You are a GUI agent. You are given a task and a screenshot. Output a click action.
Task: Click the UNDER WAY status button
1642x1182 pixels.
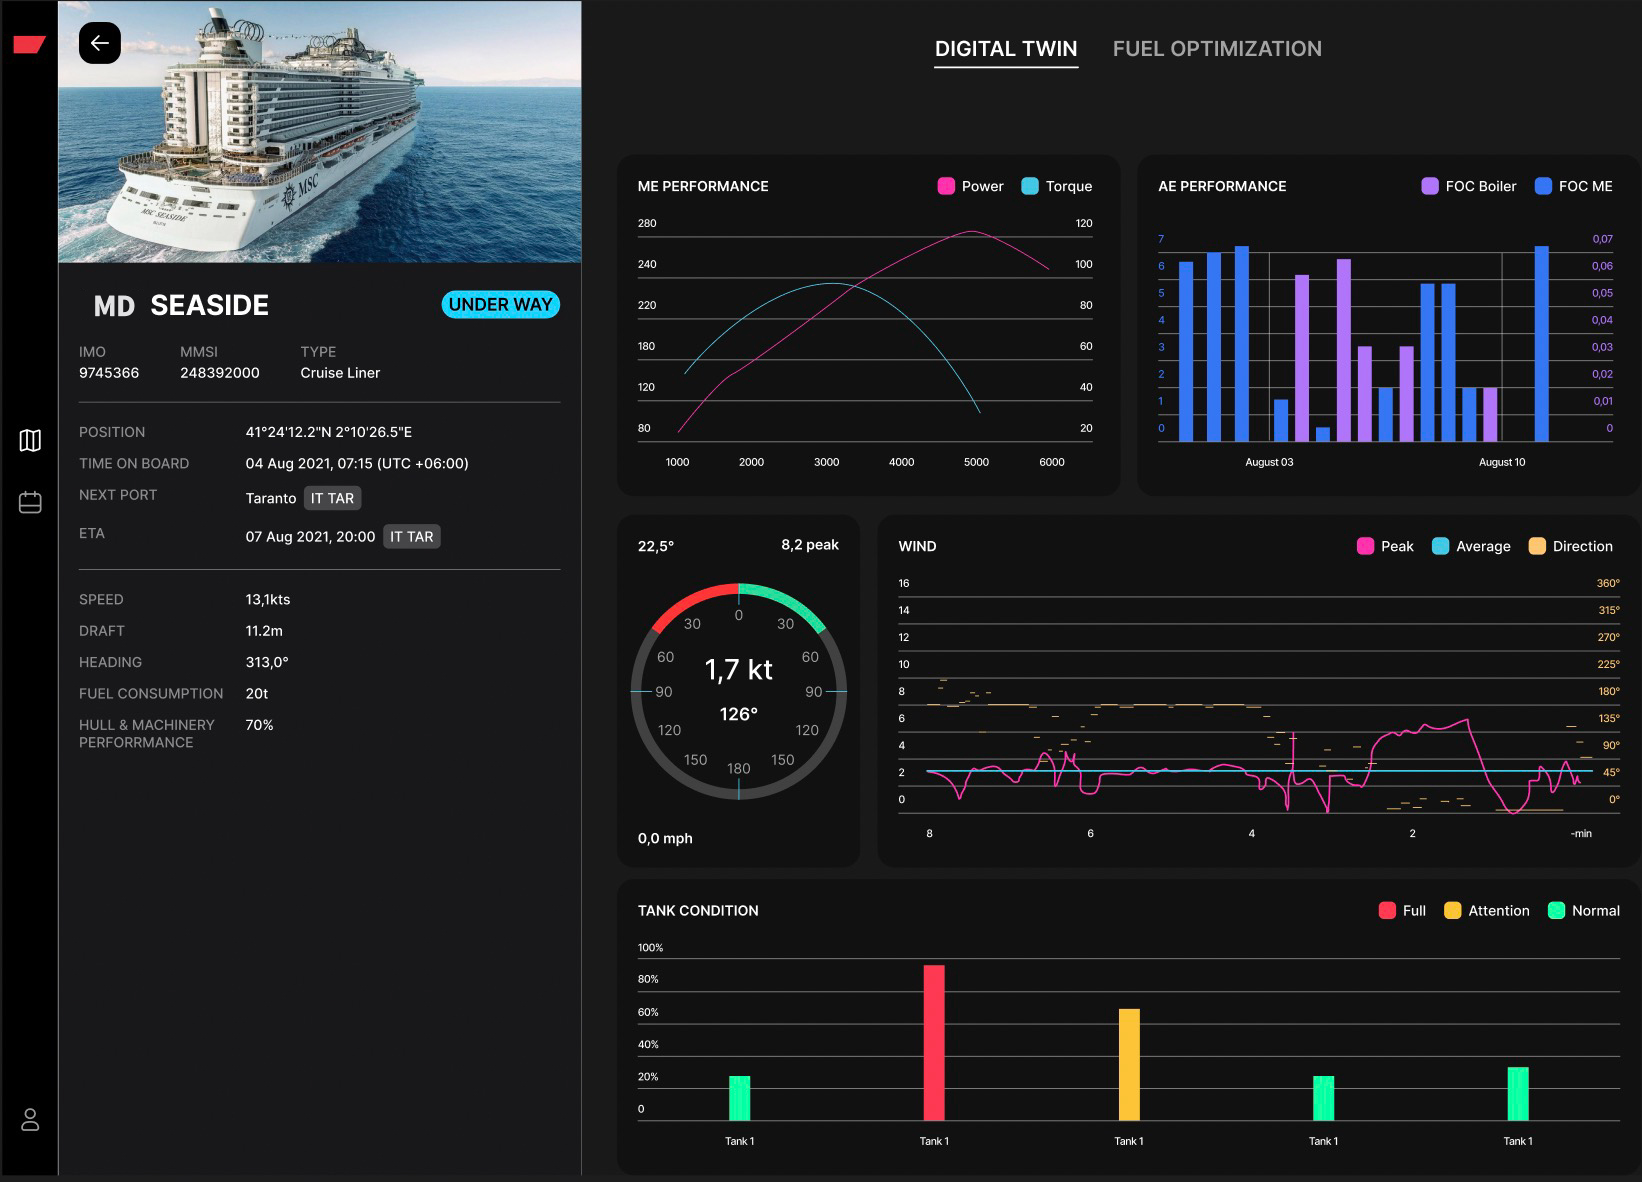click(500, 304)
